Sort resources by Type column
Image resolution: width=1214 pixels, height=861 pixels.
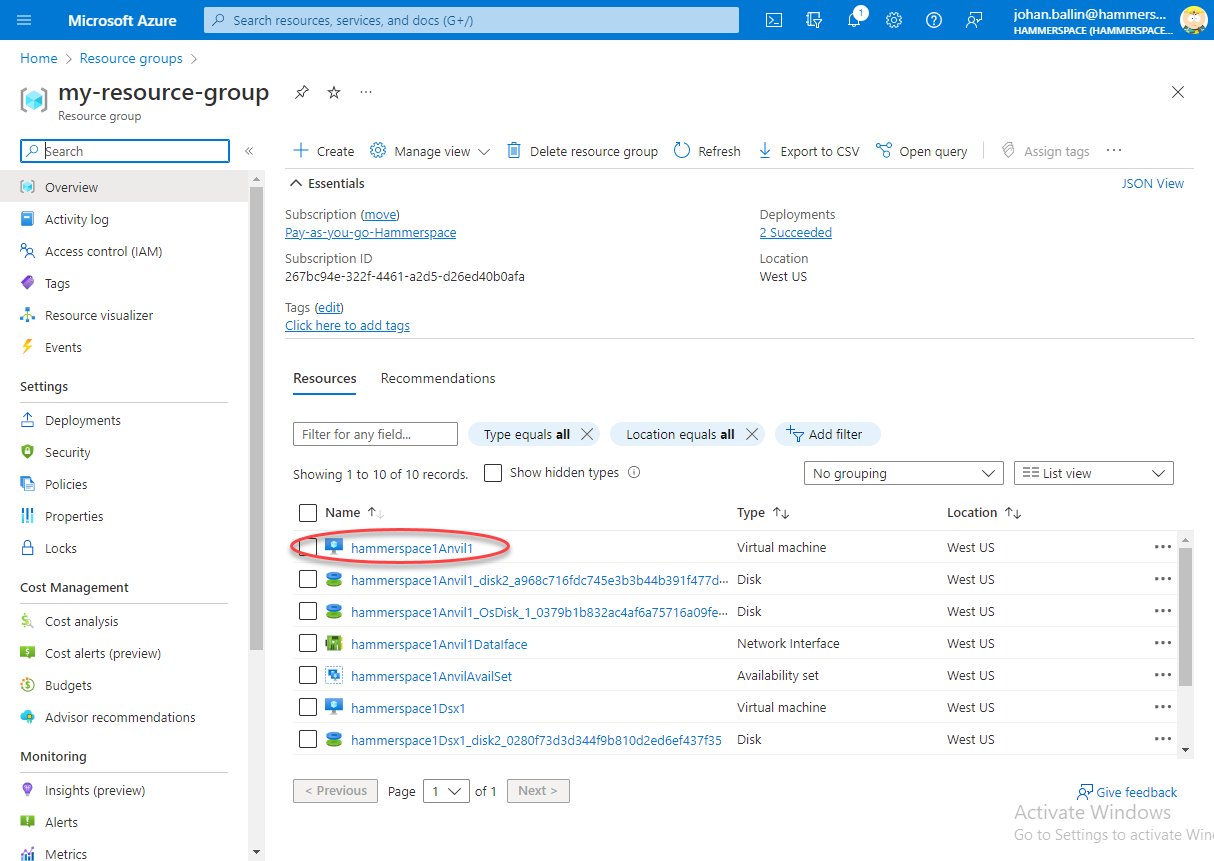point(763,513)
